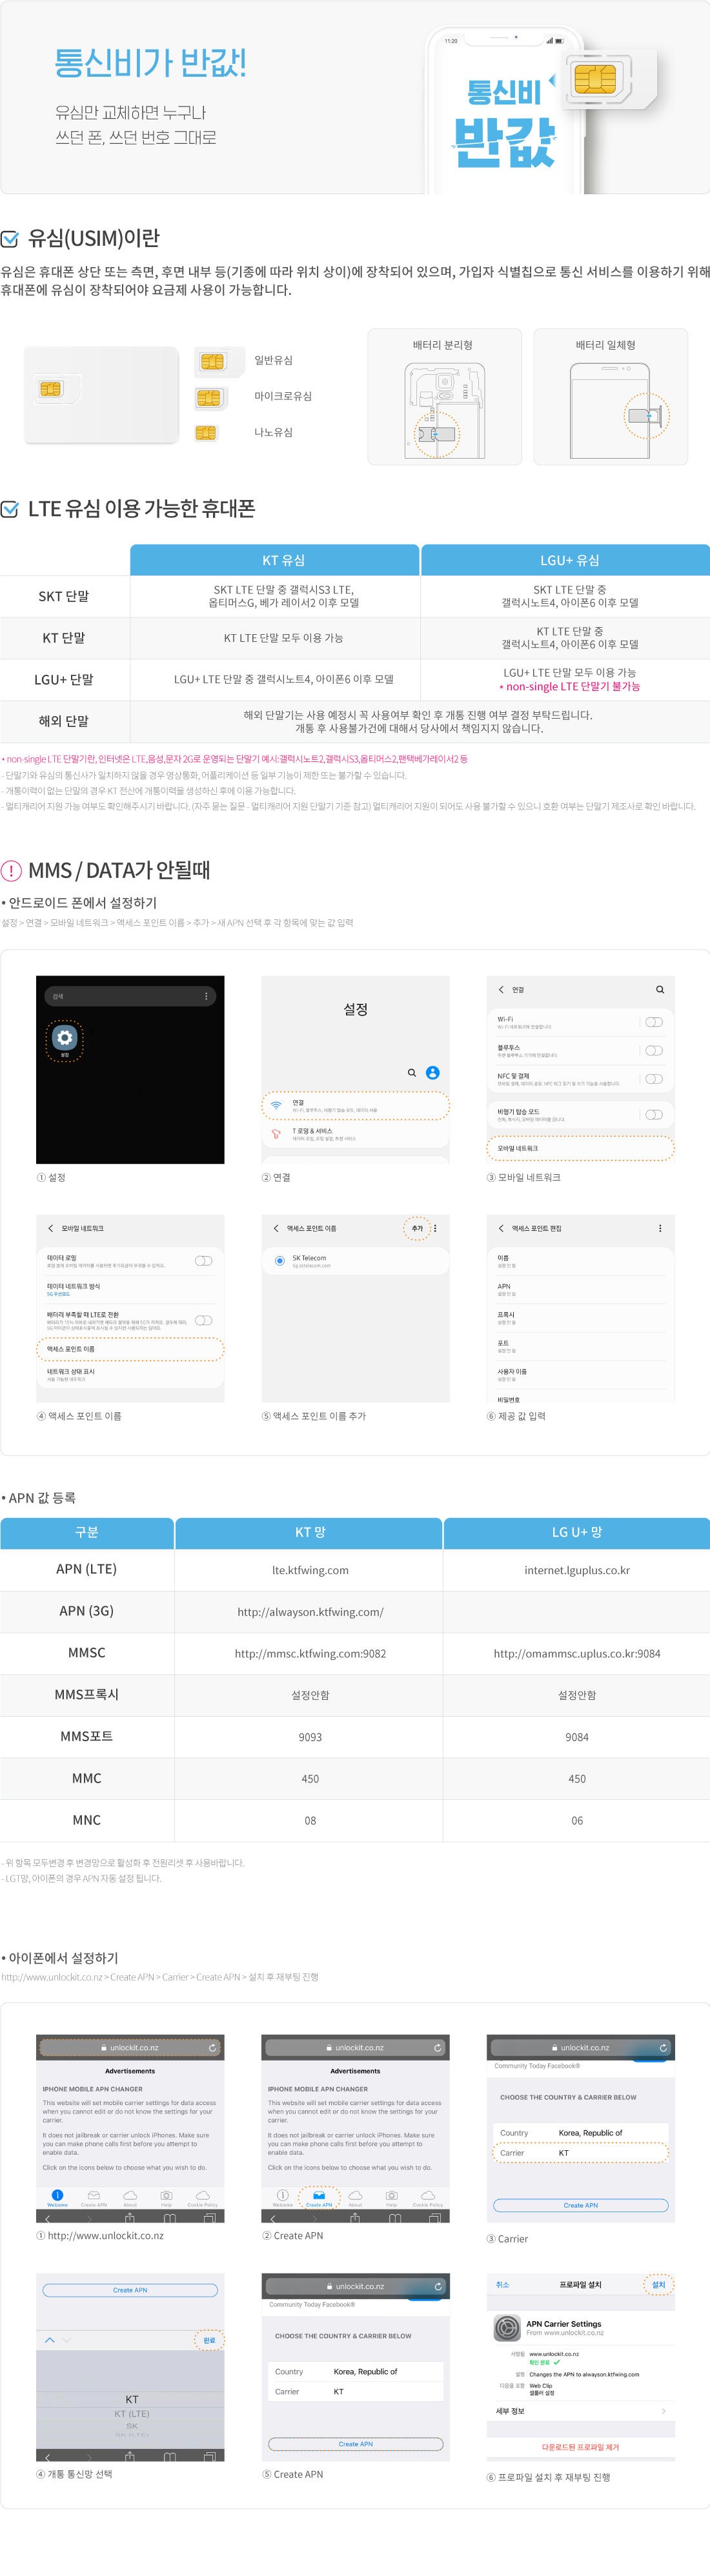Open the 액세스 포인트 이름 row
Viewport: 710px width, 2576px height.
click(130, 1349)
